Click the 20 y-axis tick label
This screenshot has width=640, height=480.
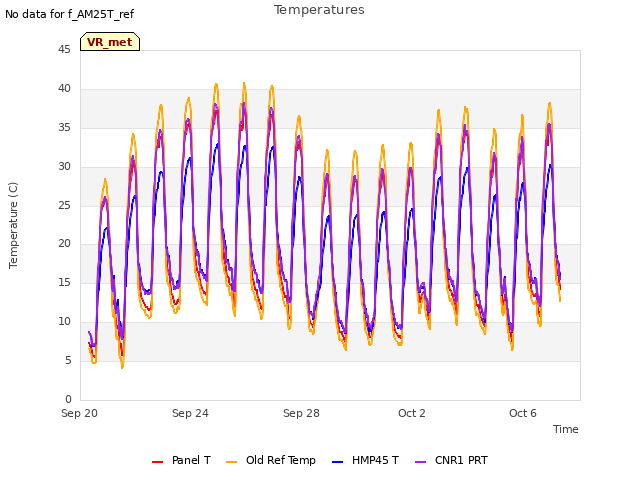click(x=64, y=244)
